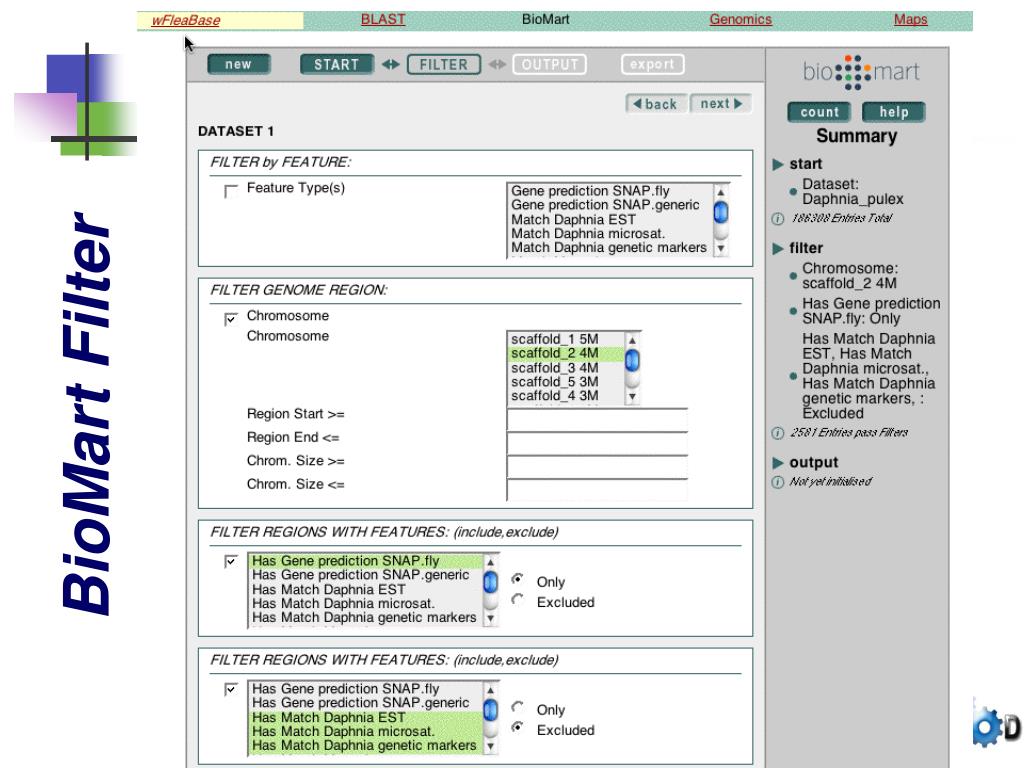The height and width of the screenshot is (768, 1024).
Task: Select "scaffold_4 3M" in the Chromosome list
Action: tap(566, 396)
